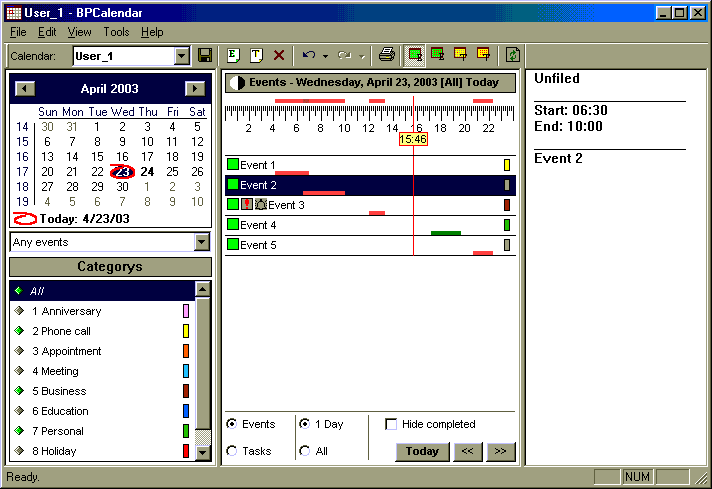This screenshot has width=712, height=489.
Task: Open the Any events filter dropdown
Action: [x=202, y=242]
